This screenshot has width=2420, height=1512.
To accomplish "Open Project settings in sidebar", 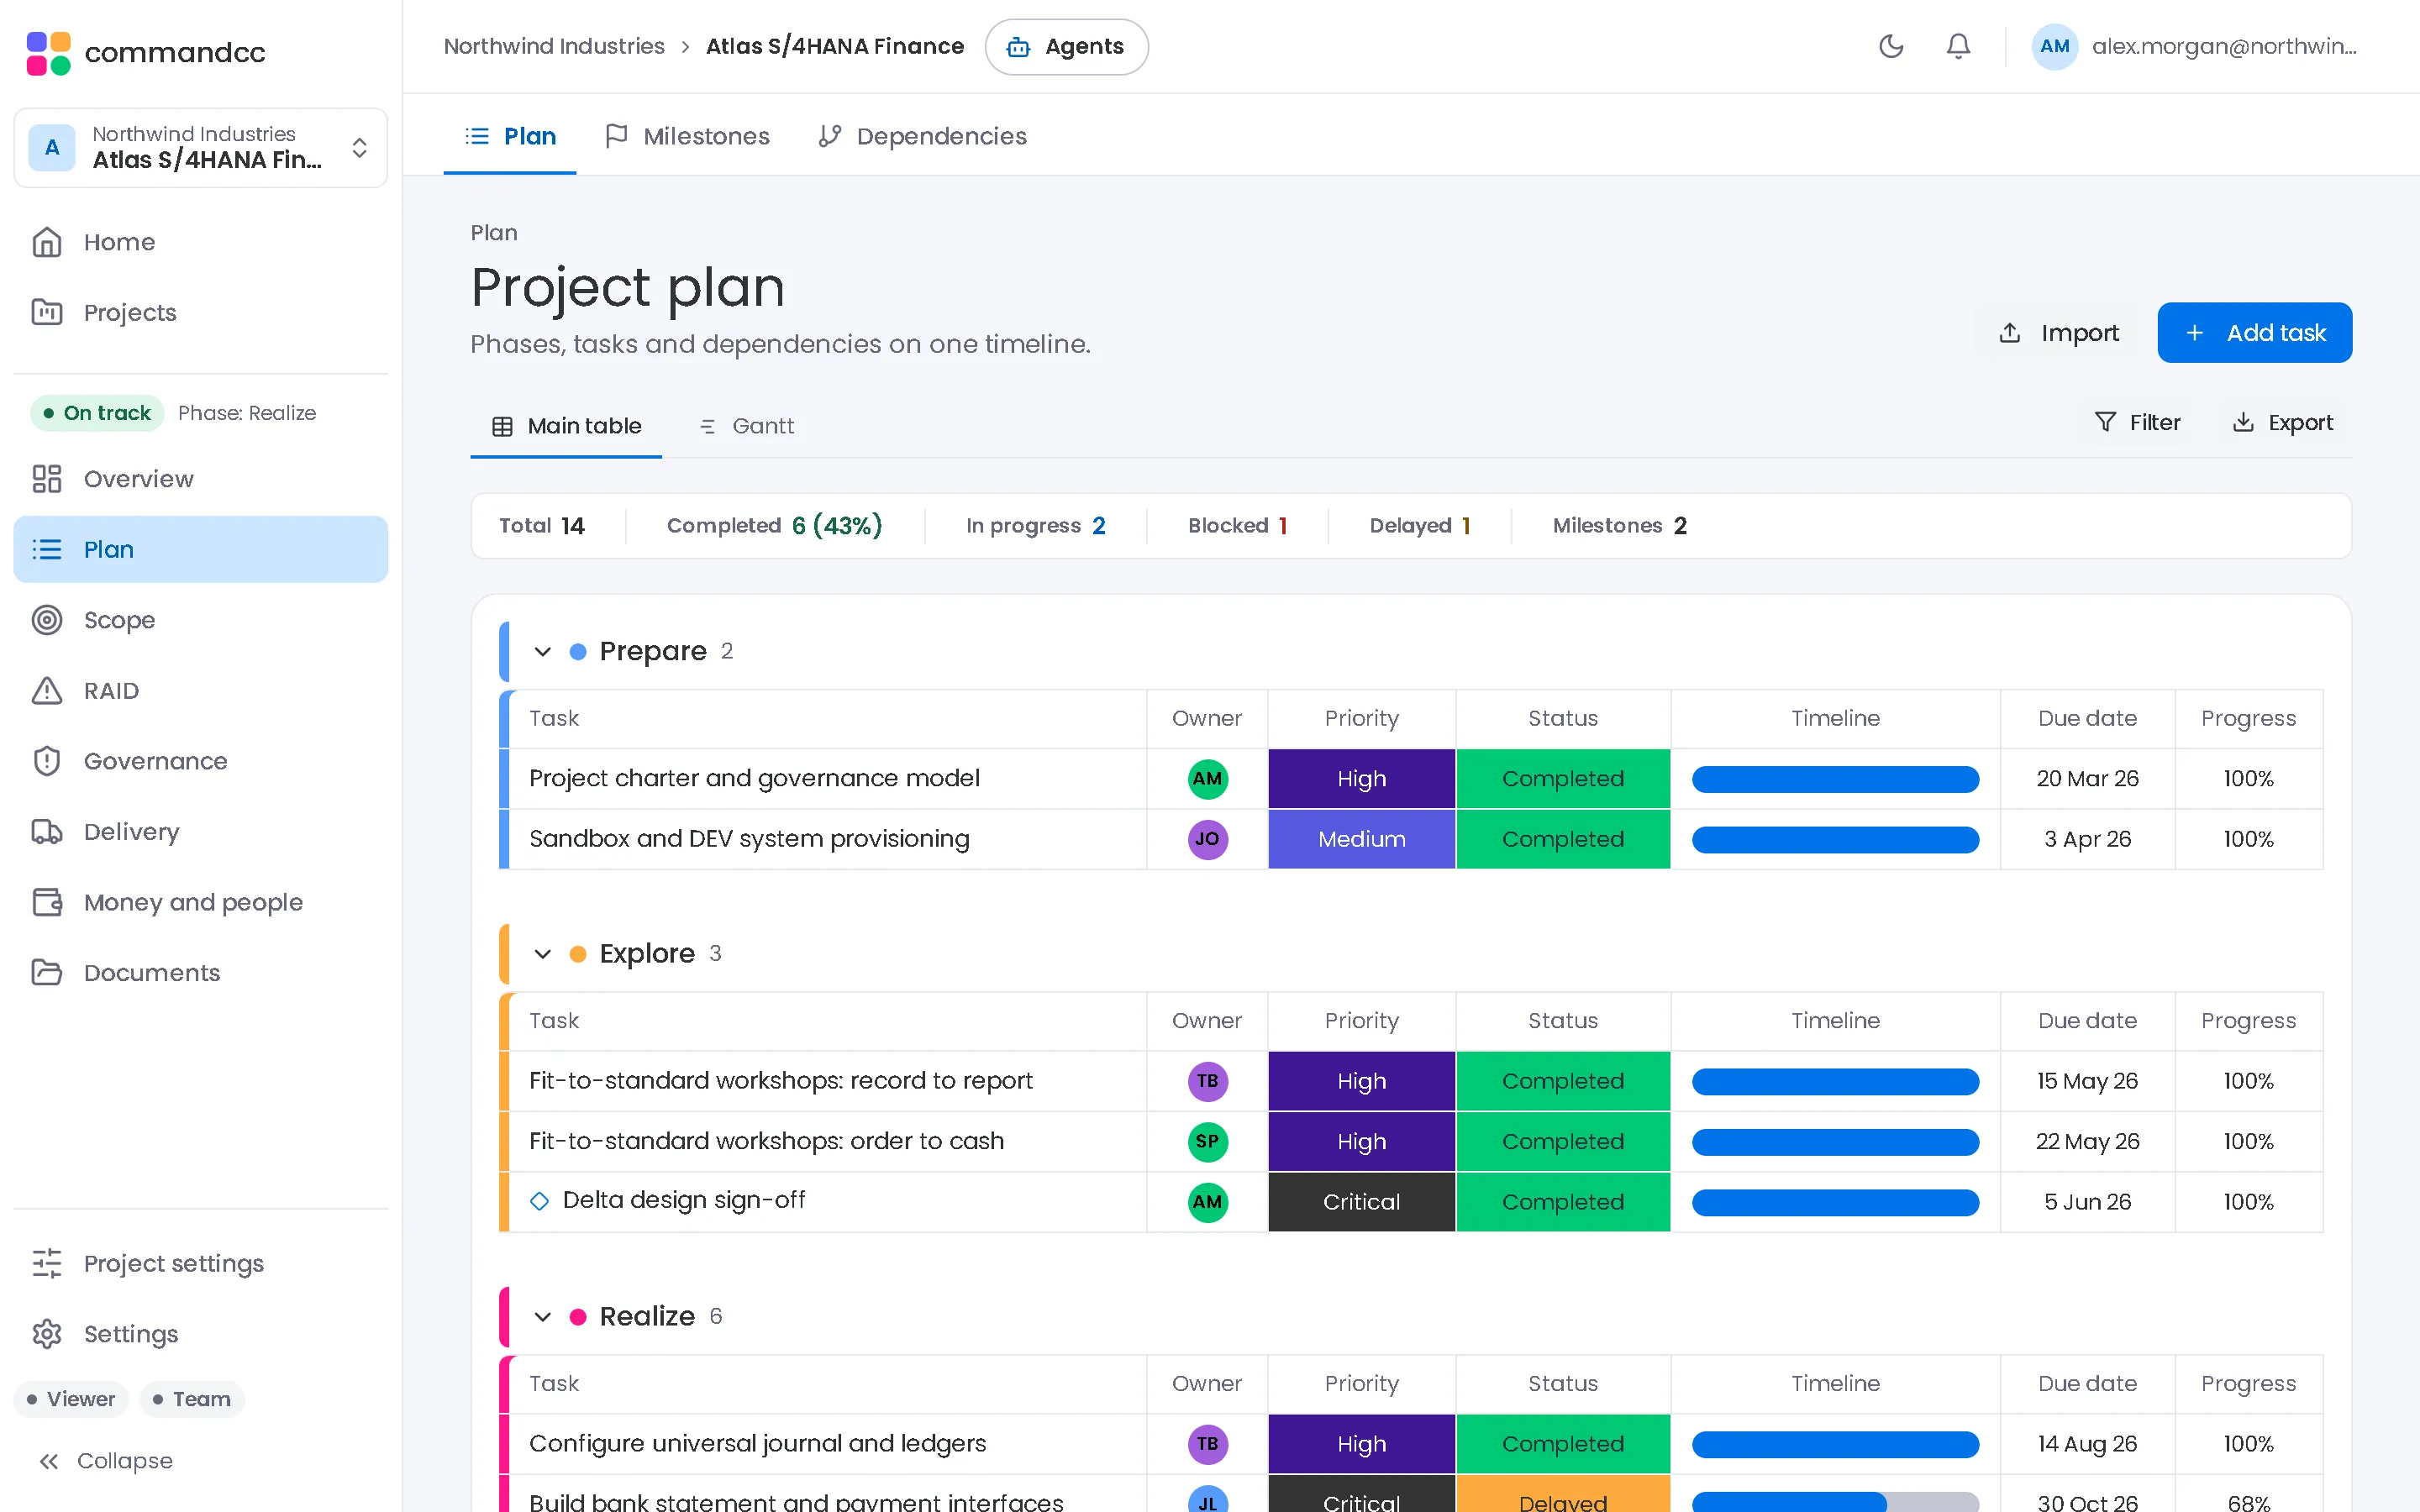I will point(200,1263).
